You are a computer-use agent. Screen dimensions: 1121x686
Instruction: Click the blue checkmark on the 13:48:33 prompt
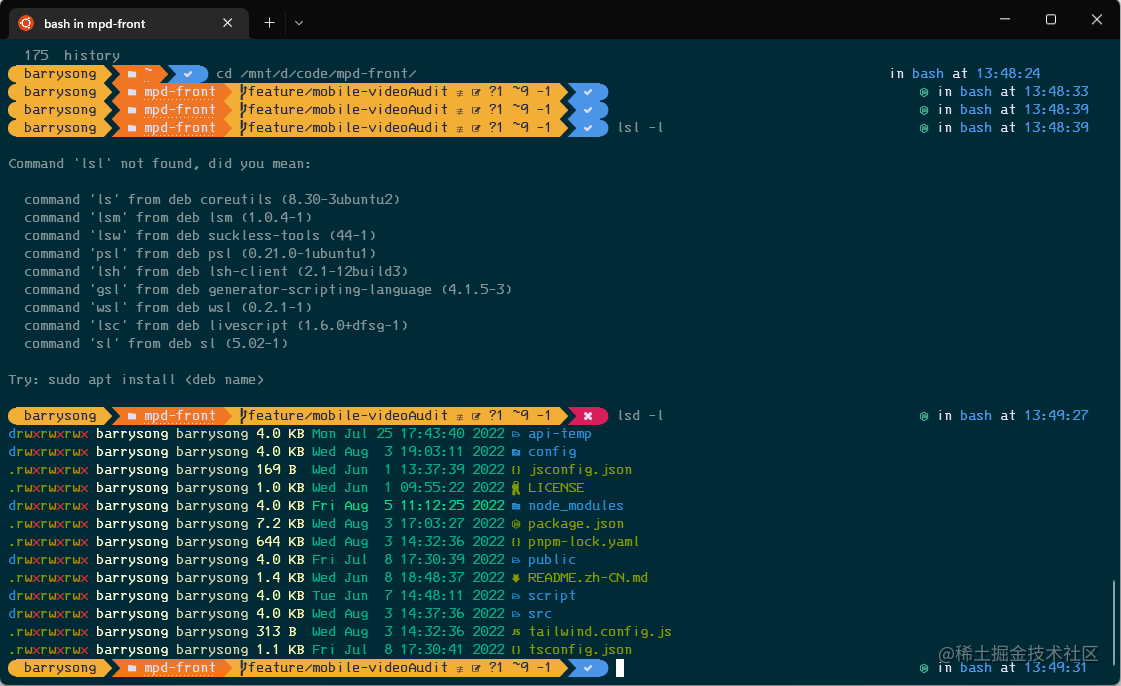click(588, 91)
